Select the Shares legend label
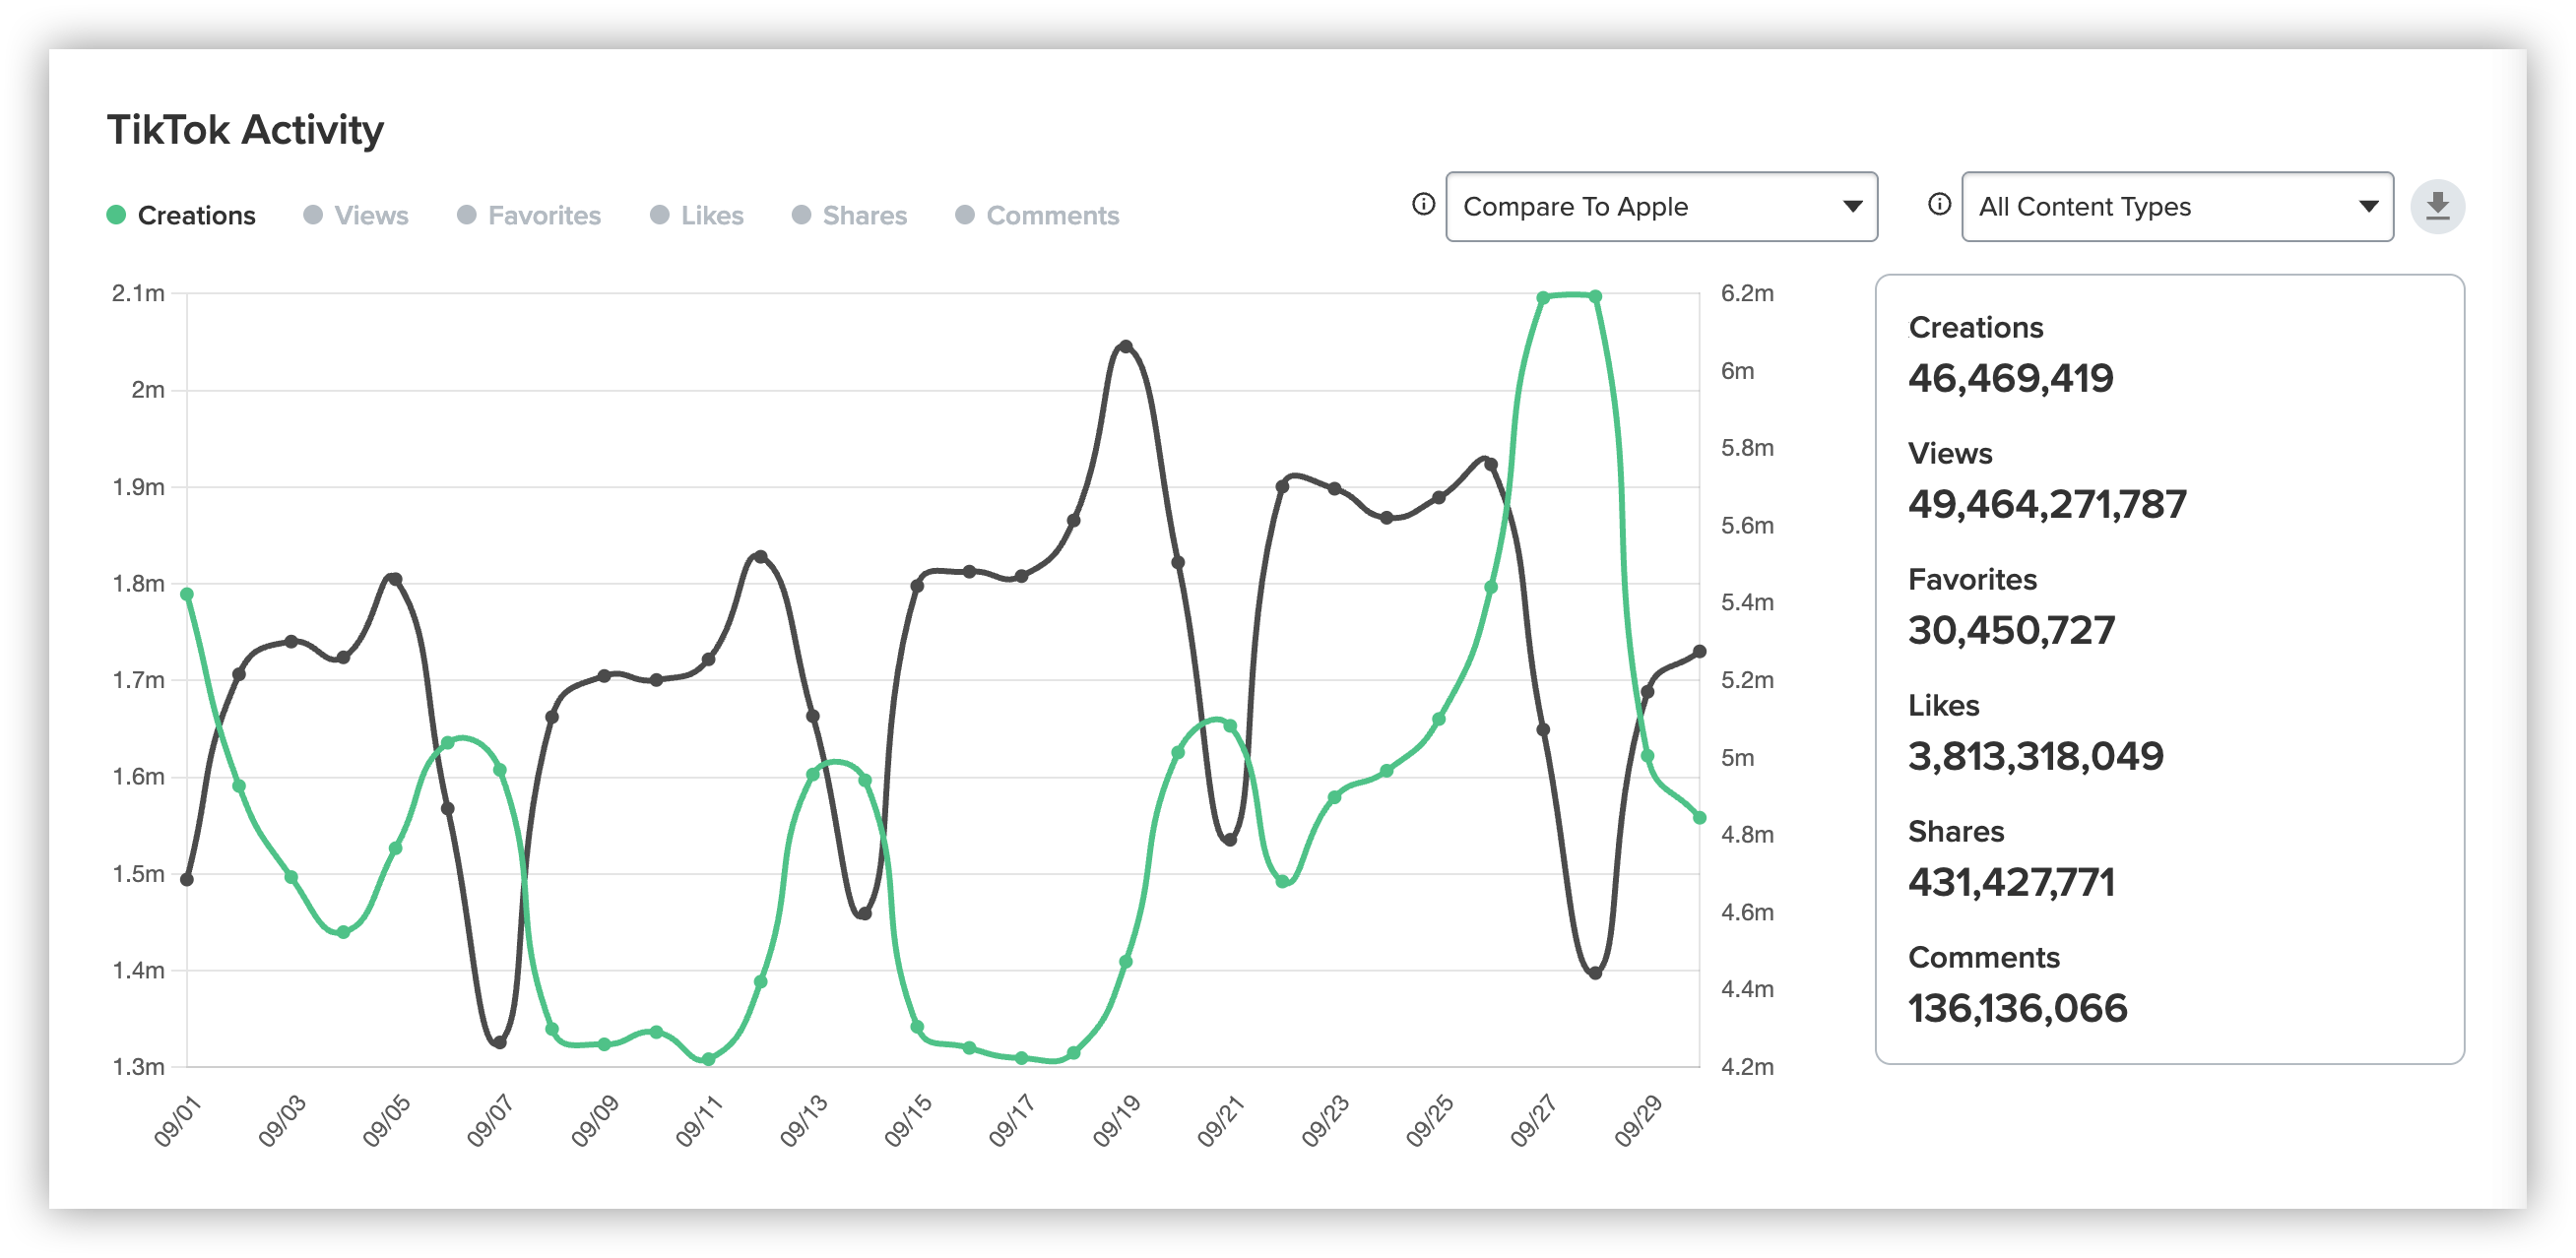This screenshot has width=2576, height=1258. [x=864, y=216]
